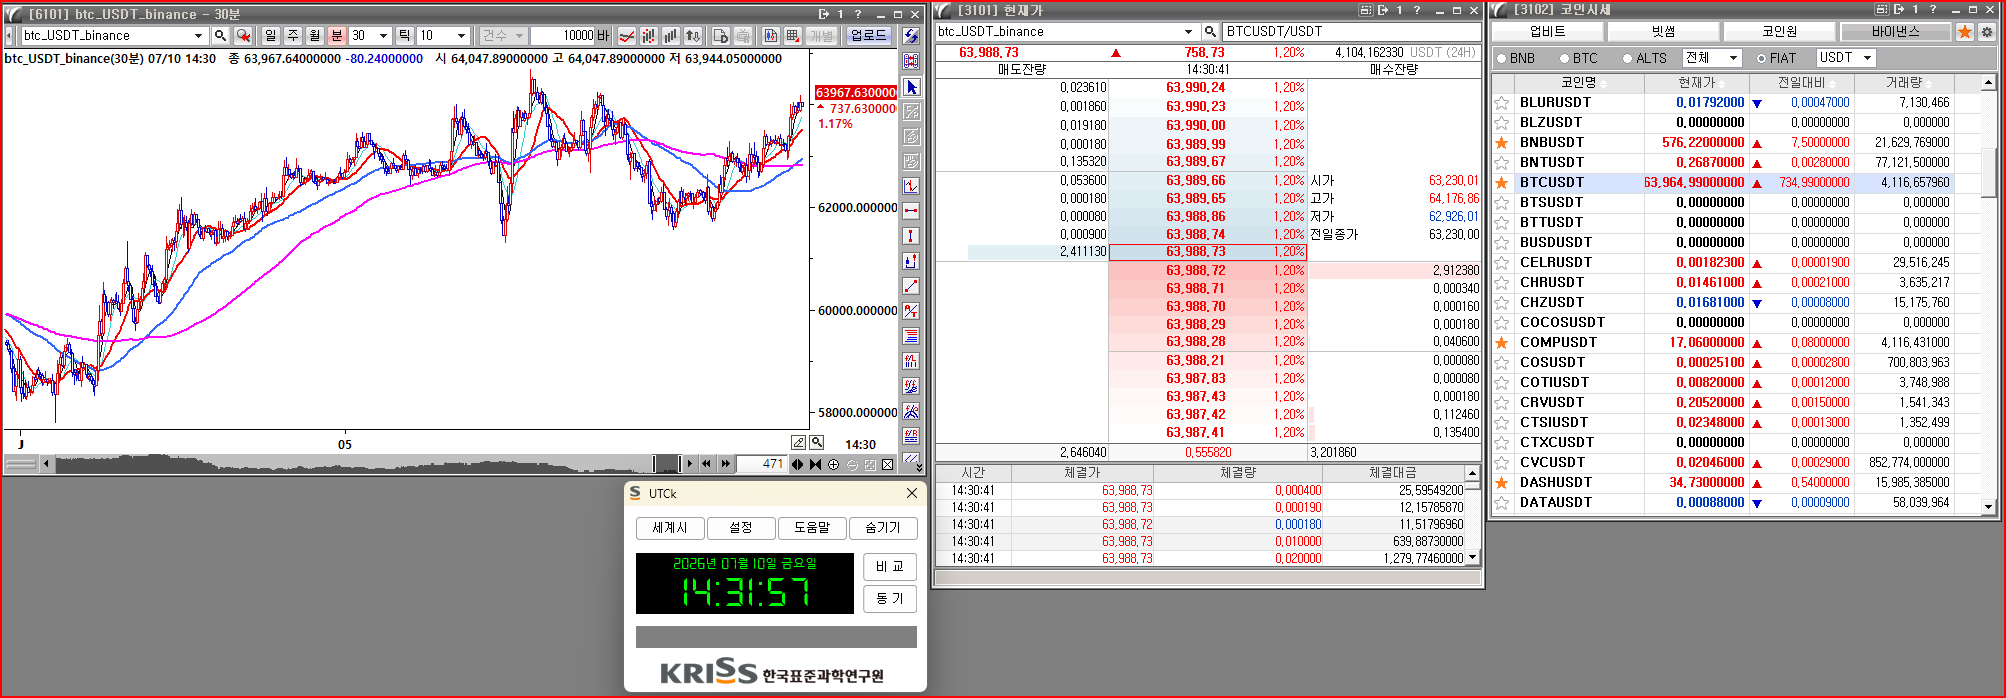Click 동기 sync button in UTCk
Image resolution: width=2006 pixels, height=698 pixels.
[890, 598]
